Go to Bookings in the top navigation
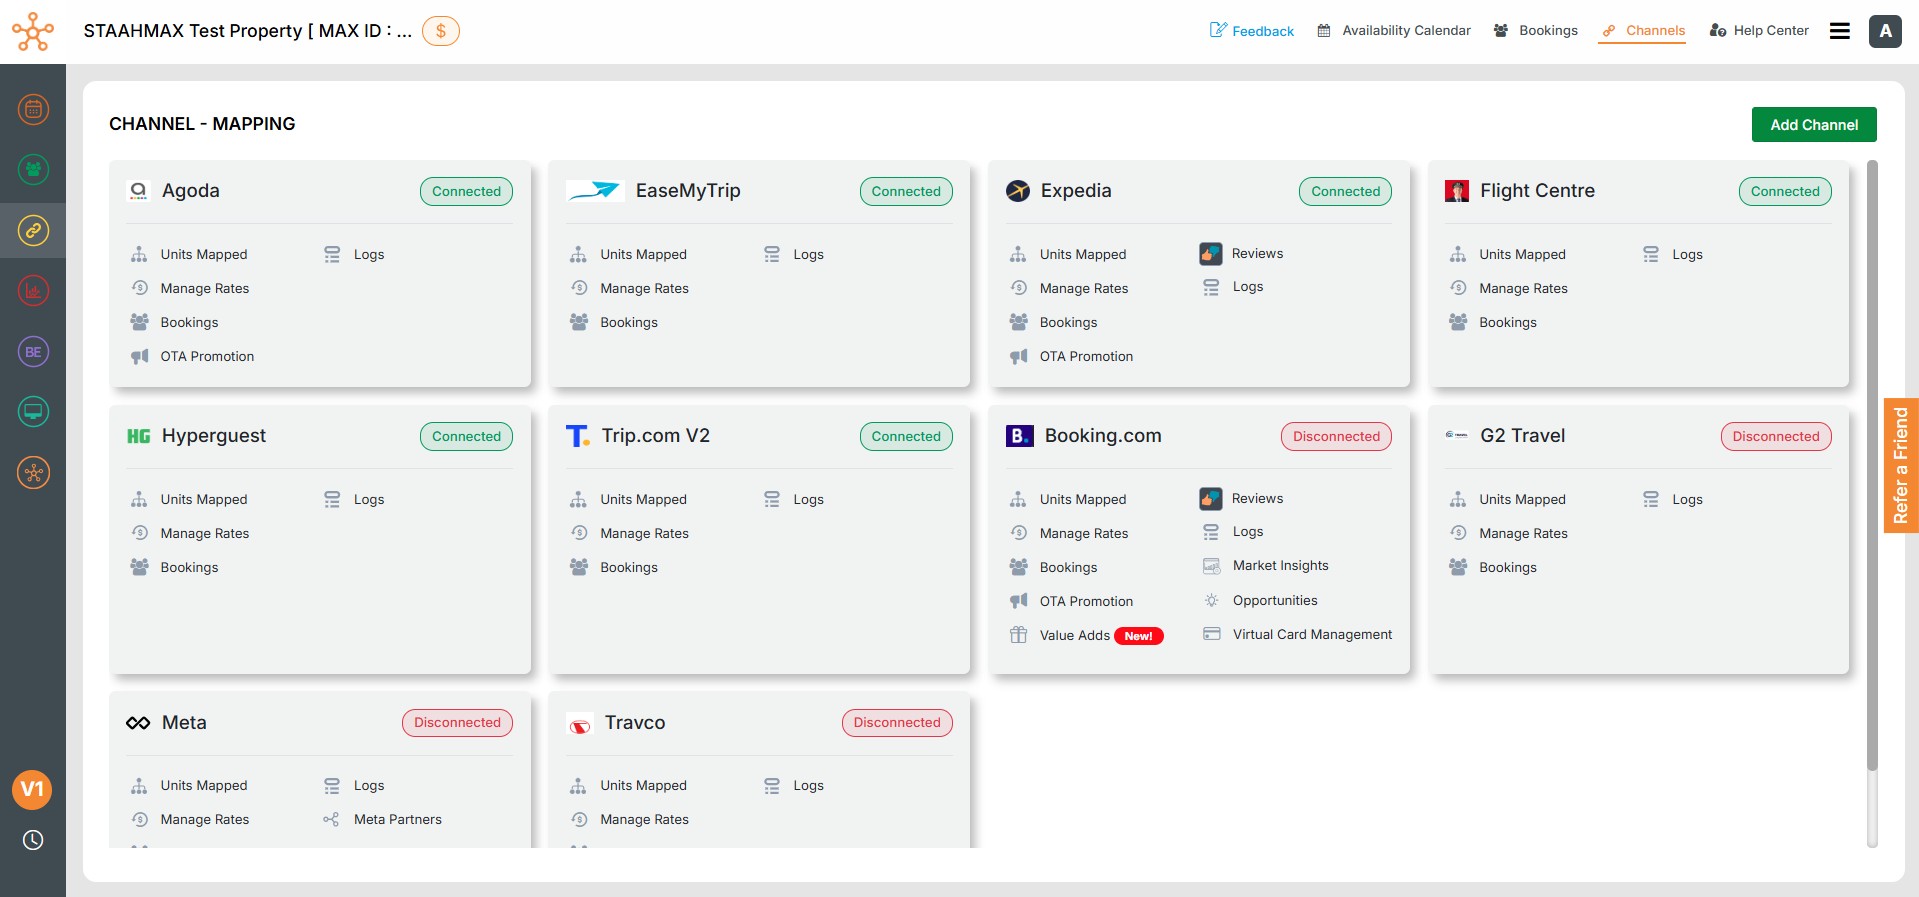Screen dimensions: 1919x897 (1536, 31)
